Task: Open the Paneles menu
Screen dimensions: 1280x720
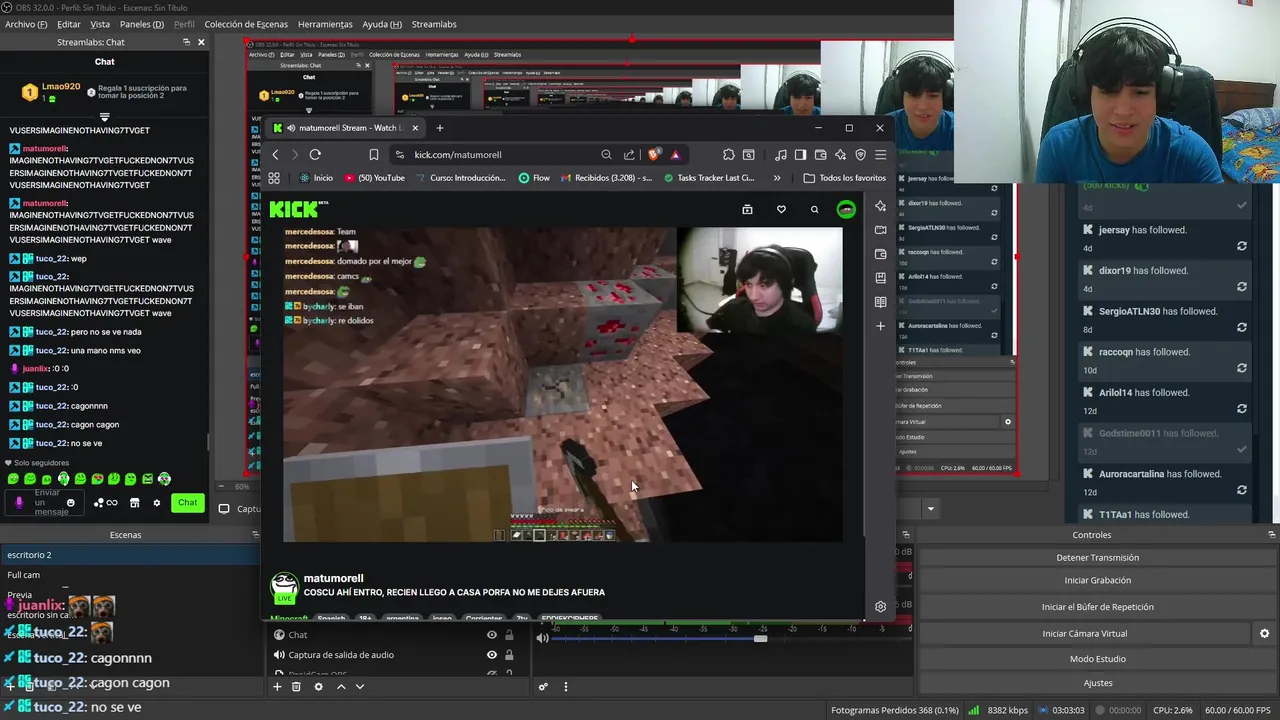Action: (142, 24)
